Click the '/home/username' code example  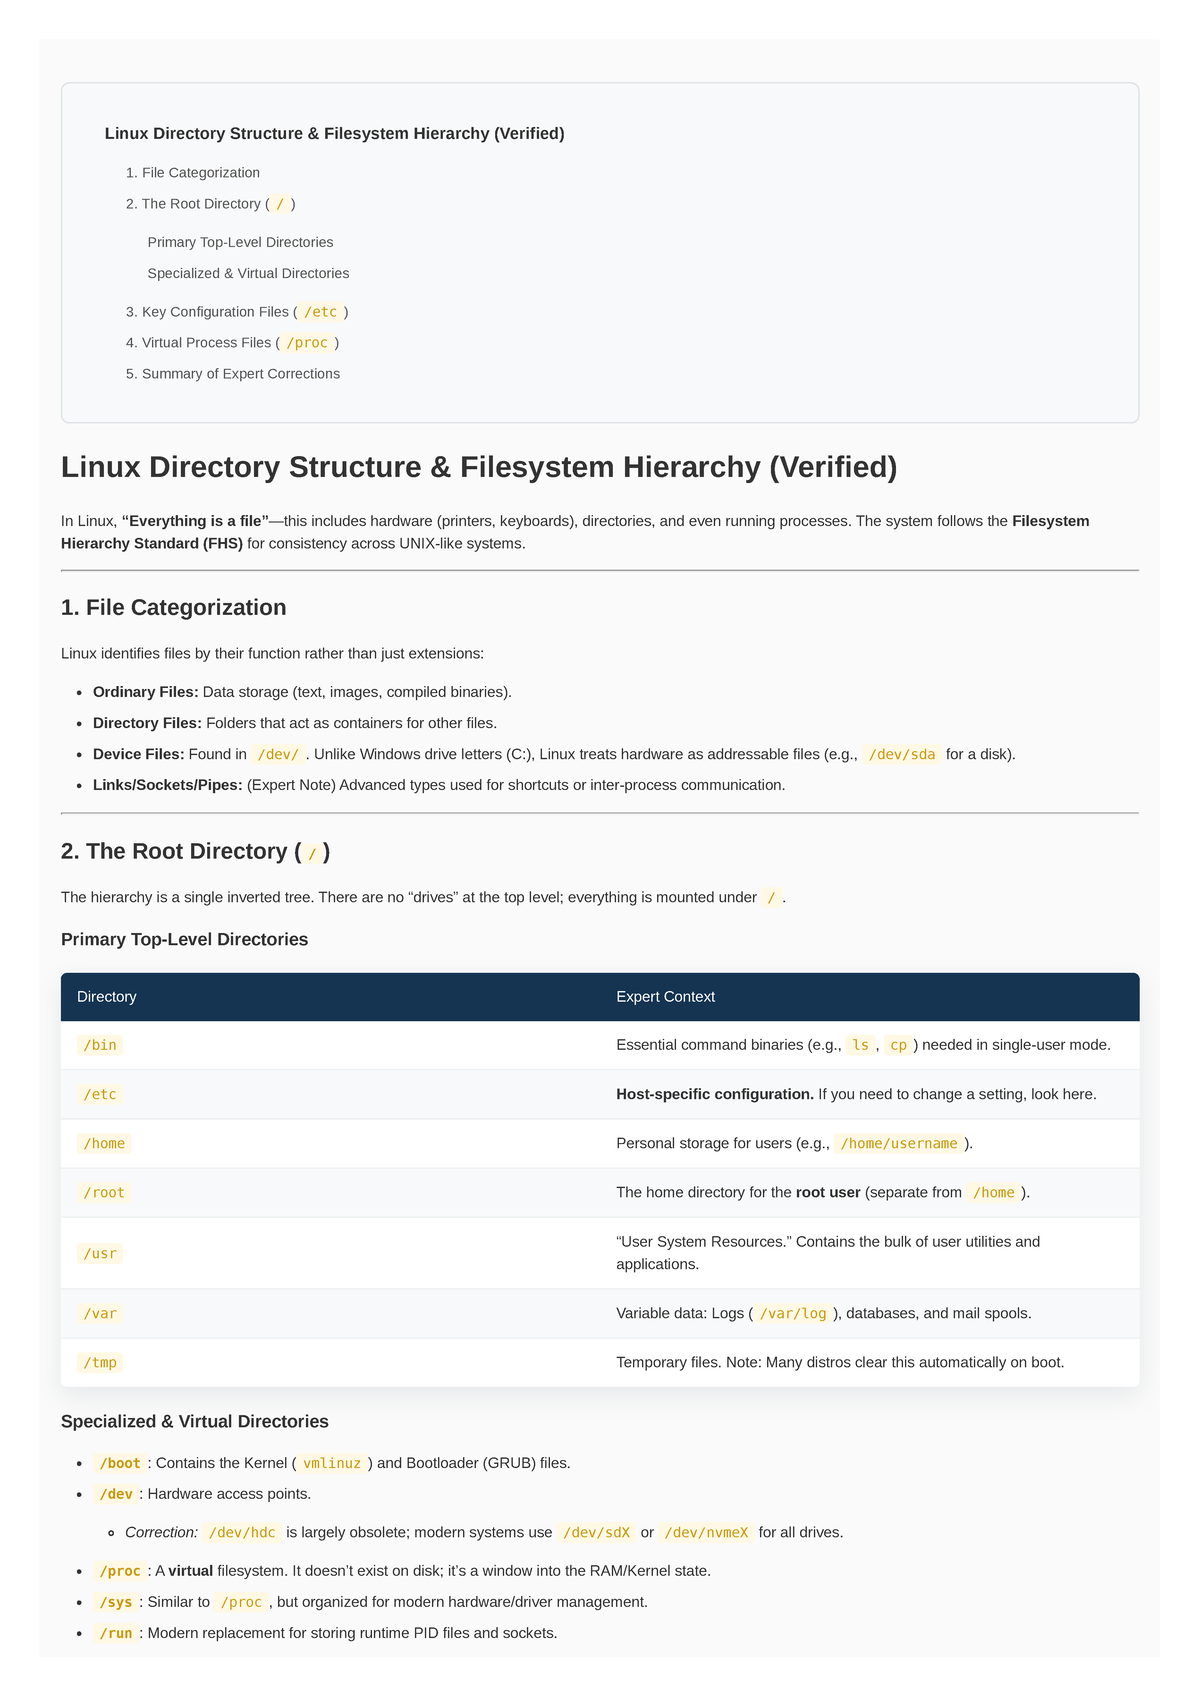pos(899,1143)
